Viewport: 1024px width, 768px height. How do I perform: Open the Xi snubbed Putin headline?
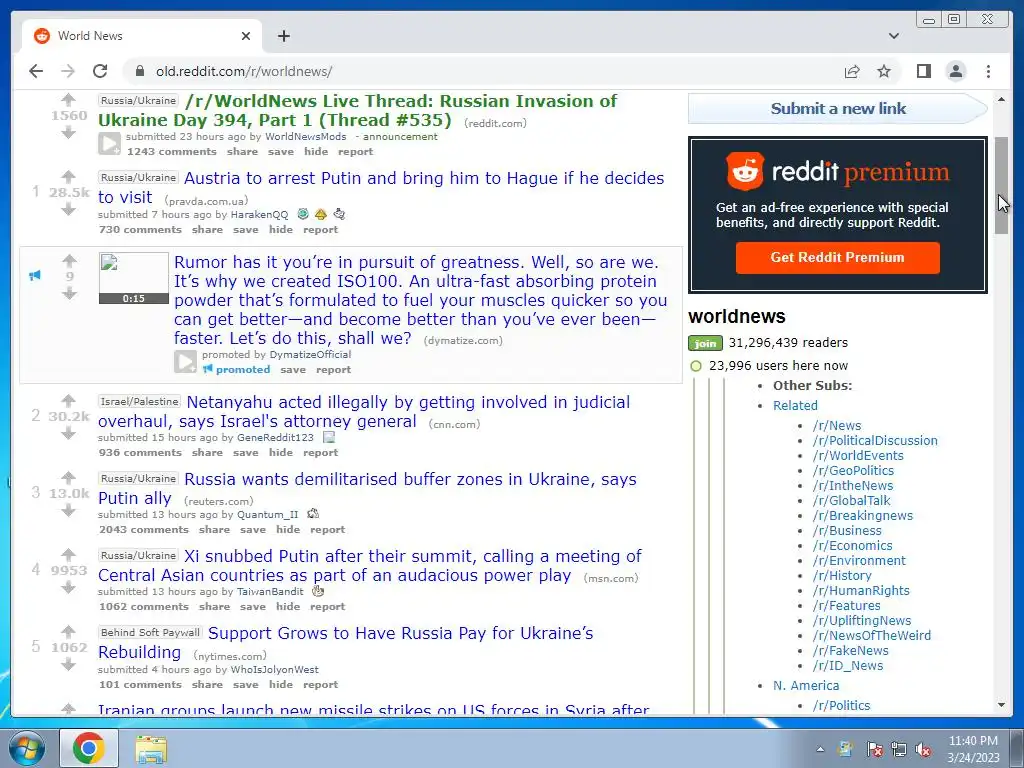click(370, 566)
